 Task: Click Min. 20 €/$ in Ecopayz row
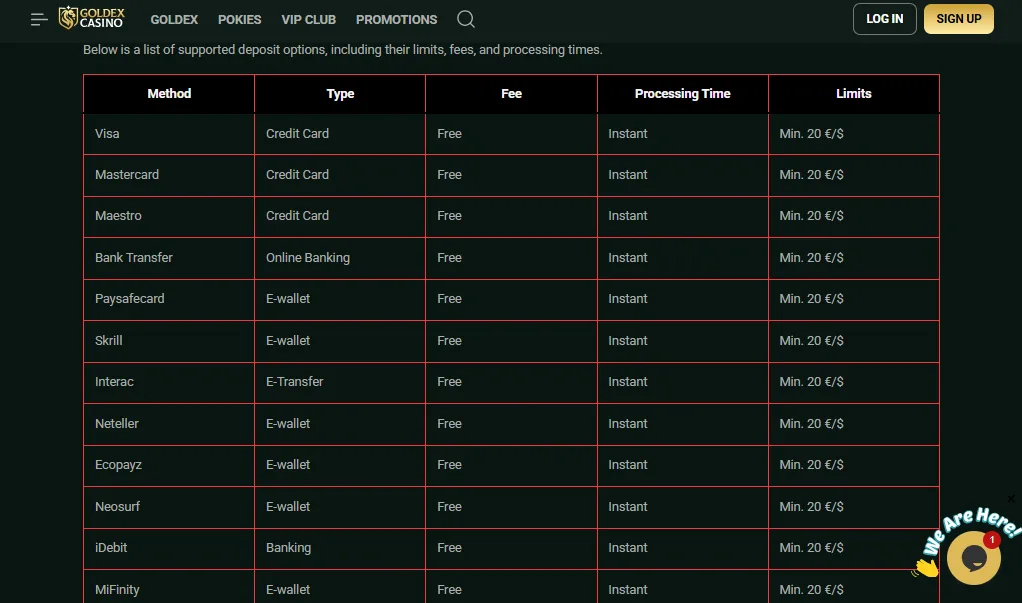pyautogui.click(x=854, y=465)
